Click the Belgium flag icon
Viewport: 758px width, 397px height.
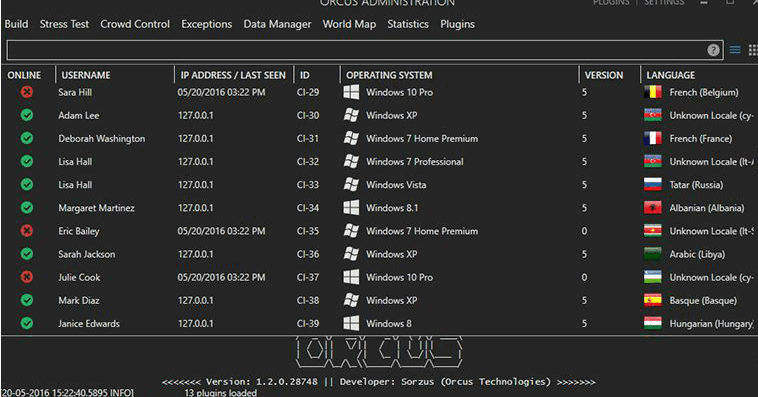click(653, 92)
